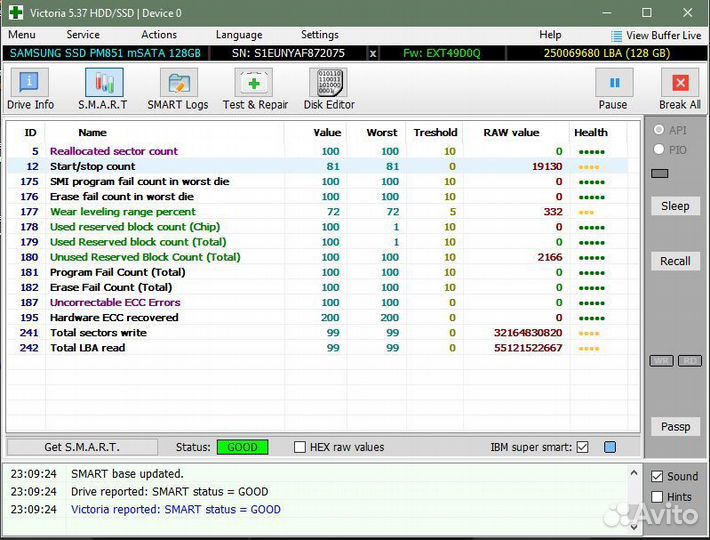Click the Get S.M.A.R.T. button
Image resolution: width=710 pixels, height=540 pixels.
click(x=82, y=447)
